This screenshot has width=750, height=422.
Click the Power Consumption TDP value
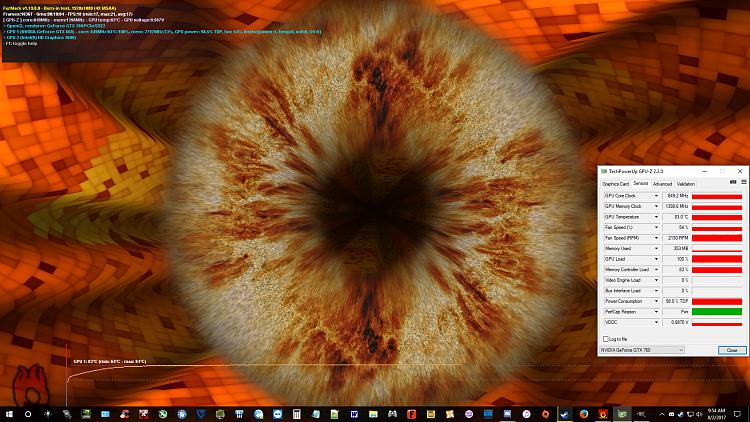(675, 301)
